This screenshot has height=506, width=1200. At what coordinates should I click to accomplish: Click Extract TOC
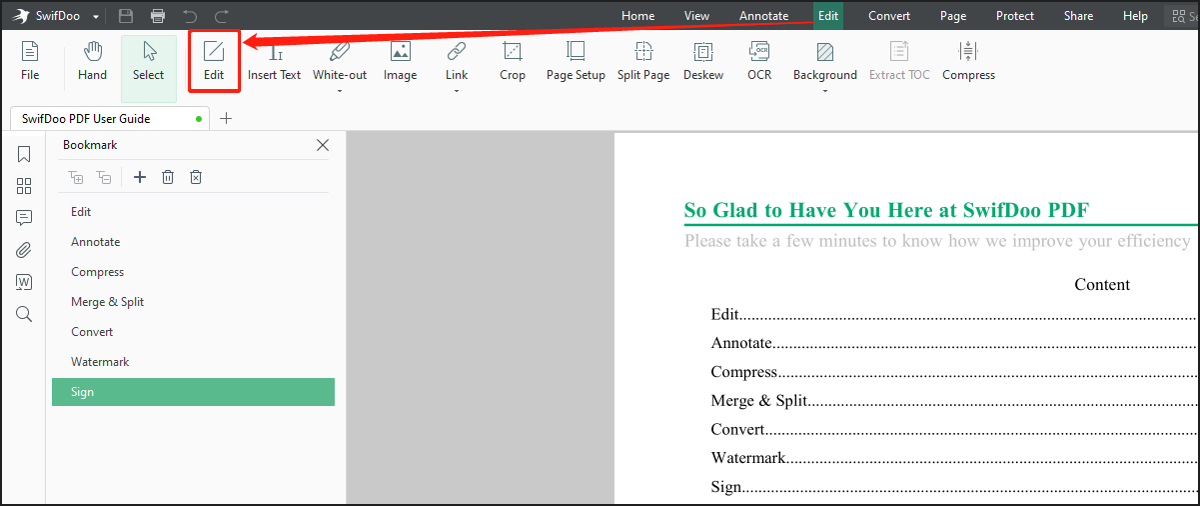coord(899,61)
